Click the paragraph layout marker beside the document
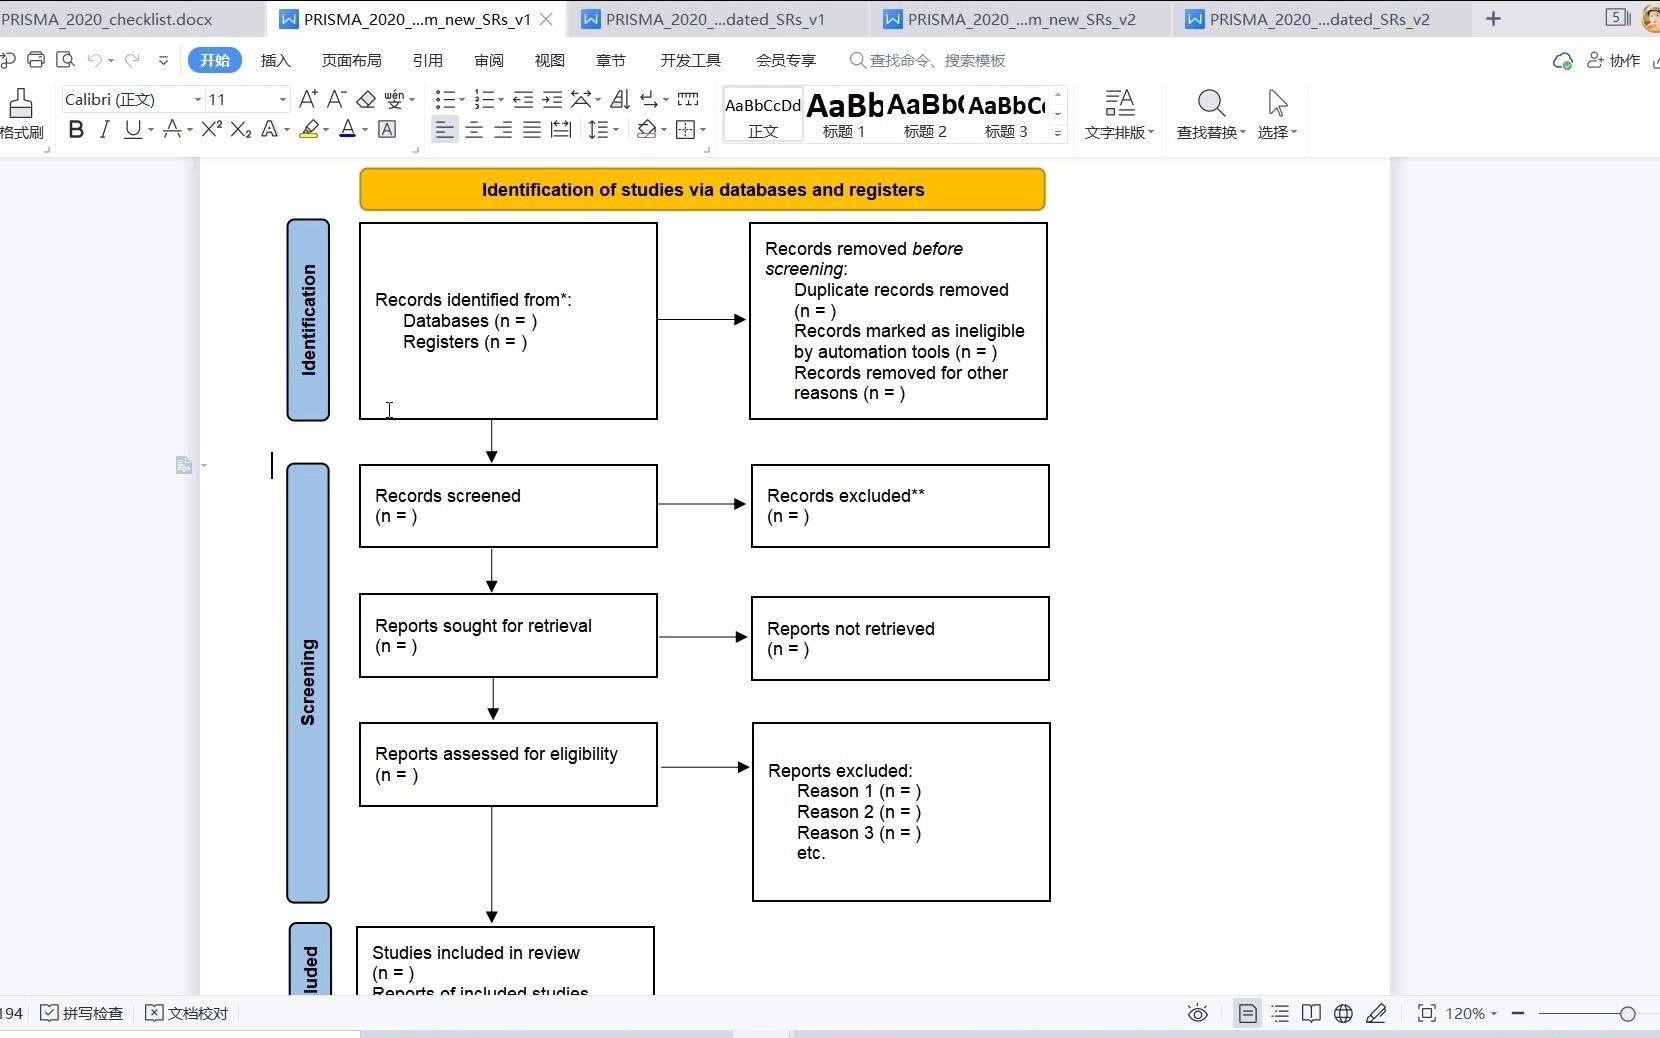This screenshot has height=1038, width=1660. tap(184, 465)
